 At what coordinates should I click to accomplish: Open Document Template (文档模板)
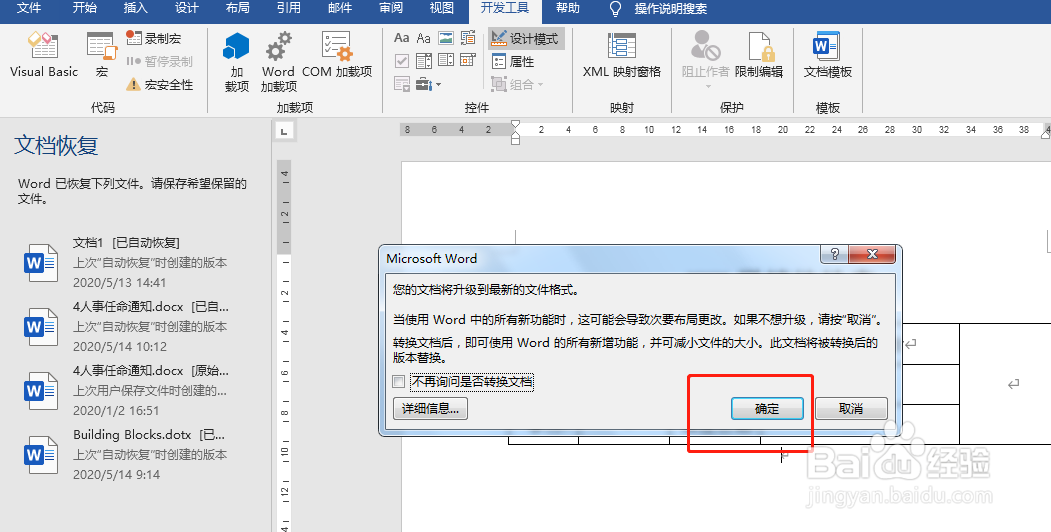pos(828,55)
